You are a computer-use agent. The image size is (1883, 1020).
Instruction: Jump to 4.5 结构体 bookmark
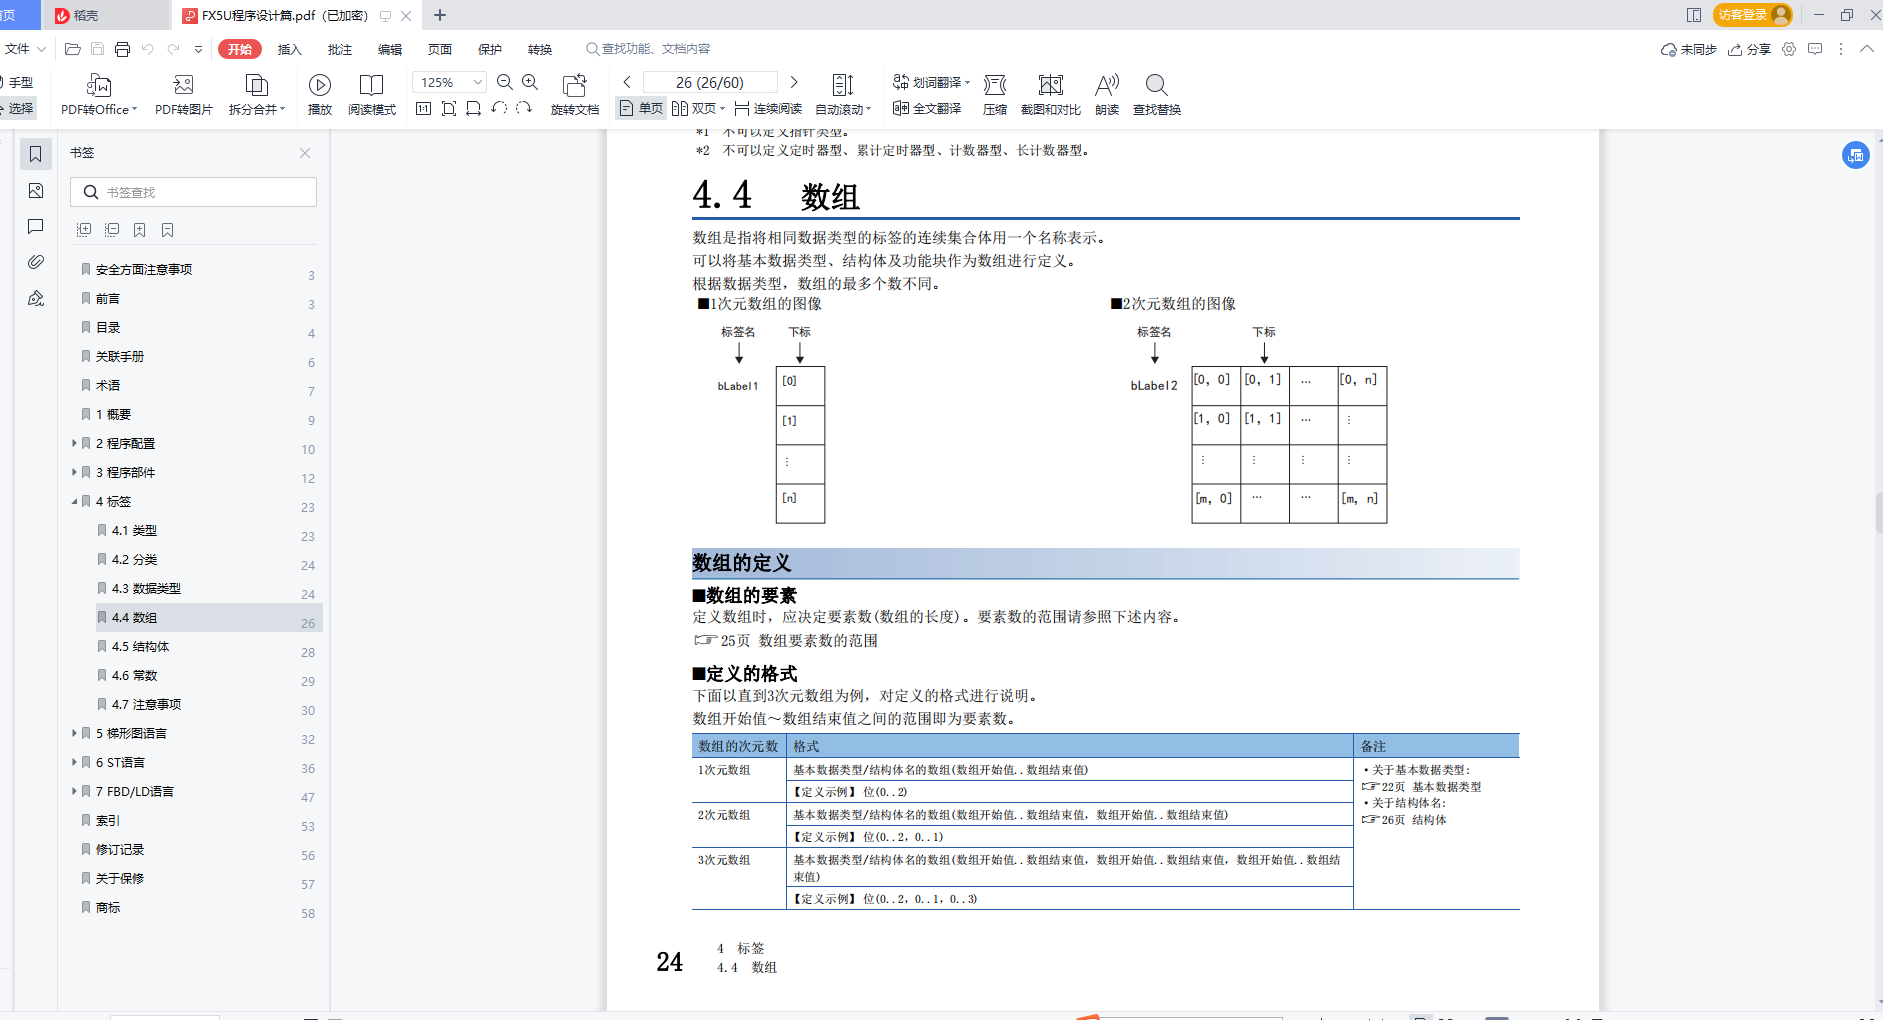click(x=140, y=647)
